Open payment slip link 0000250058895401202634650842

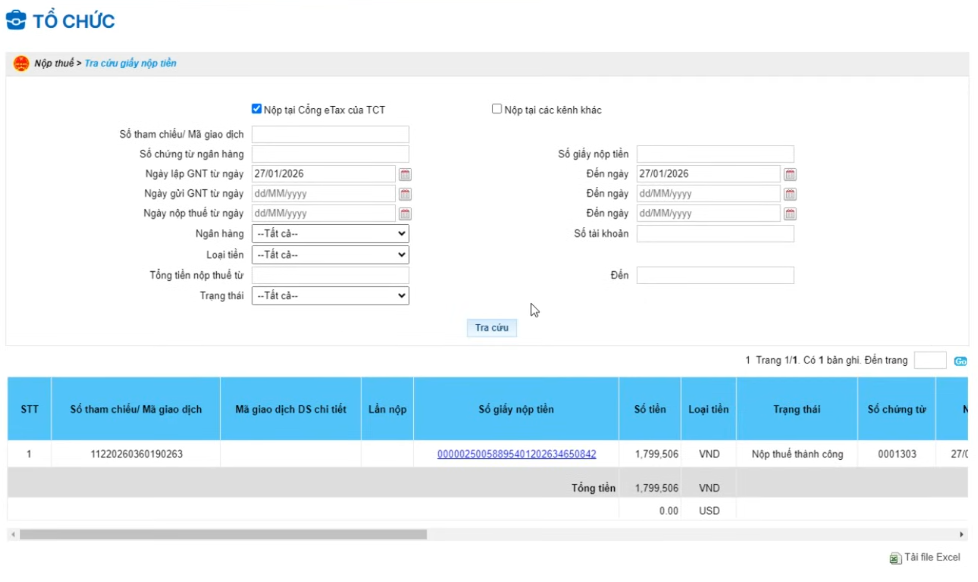point(516,454)
